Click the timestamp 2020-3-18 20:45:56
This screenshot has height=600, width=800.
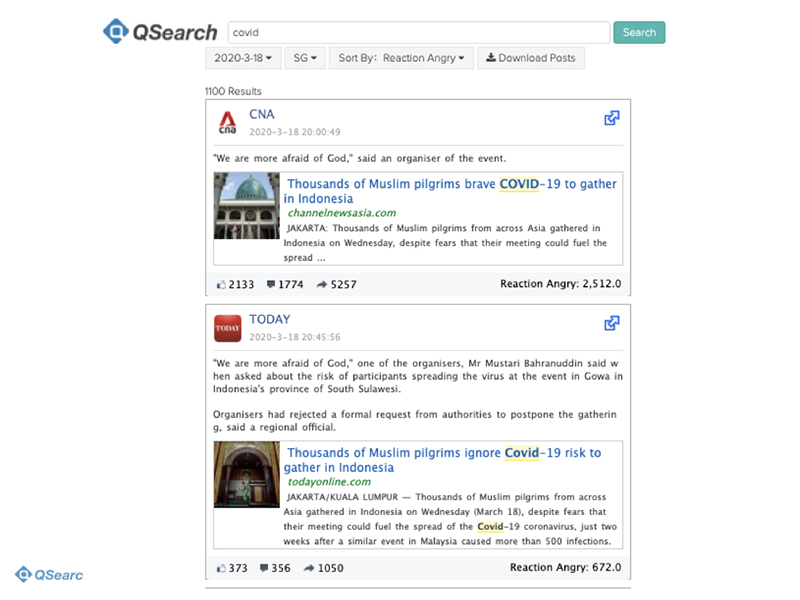click(294, 337)
